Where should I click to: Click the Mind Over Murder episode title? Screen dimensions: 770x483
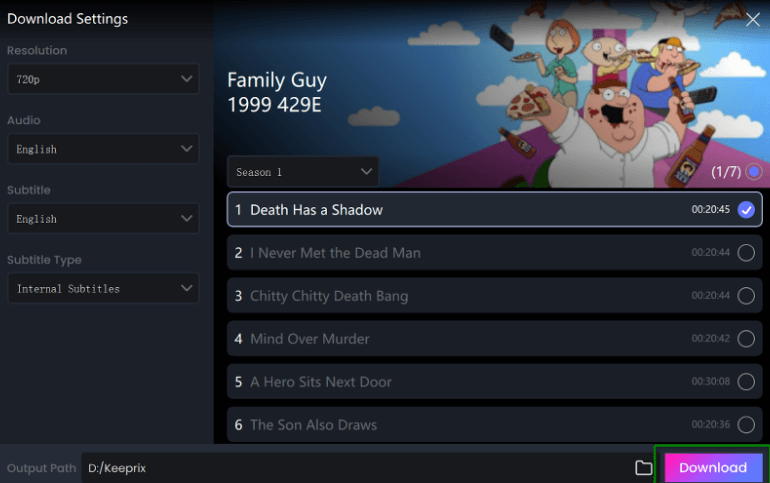pyautogui.click(x=310, y=339)
